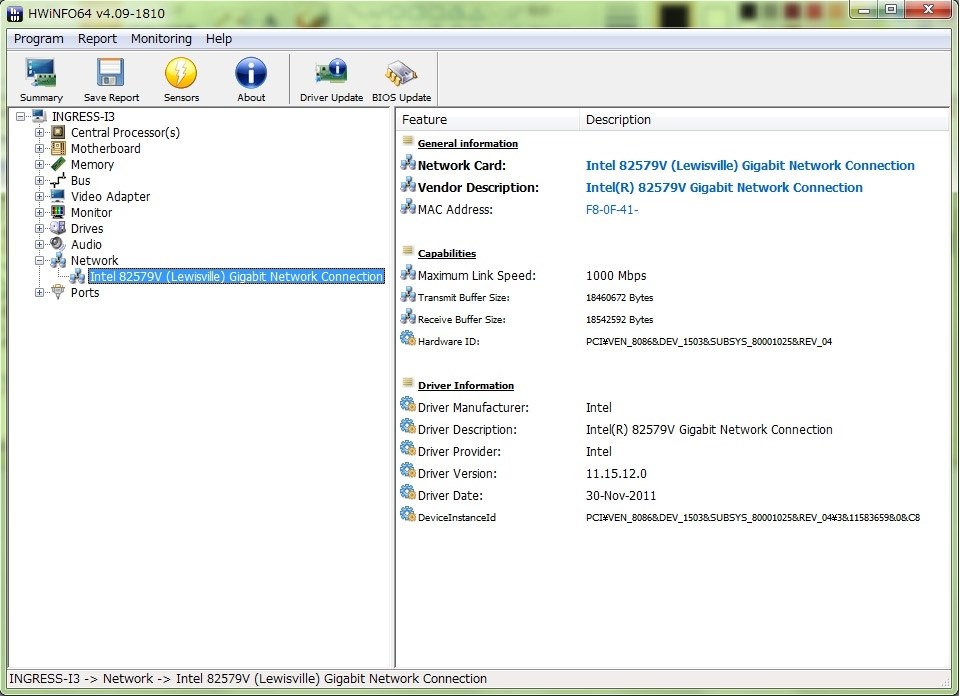Image resolution: width=960 pixels, height=696 pixels.
Task: Select the Memory tree item label
Action: tap(92, 165)
